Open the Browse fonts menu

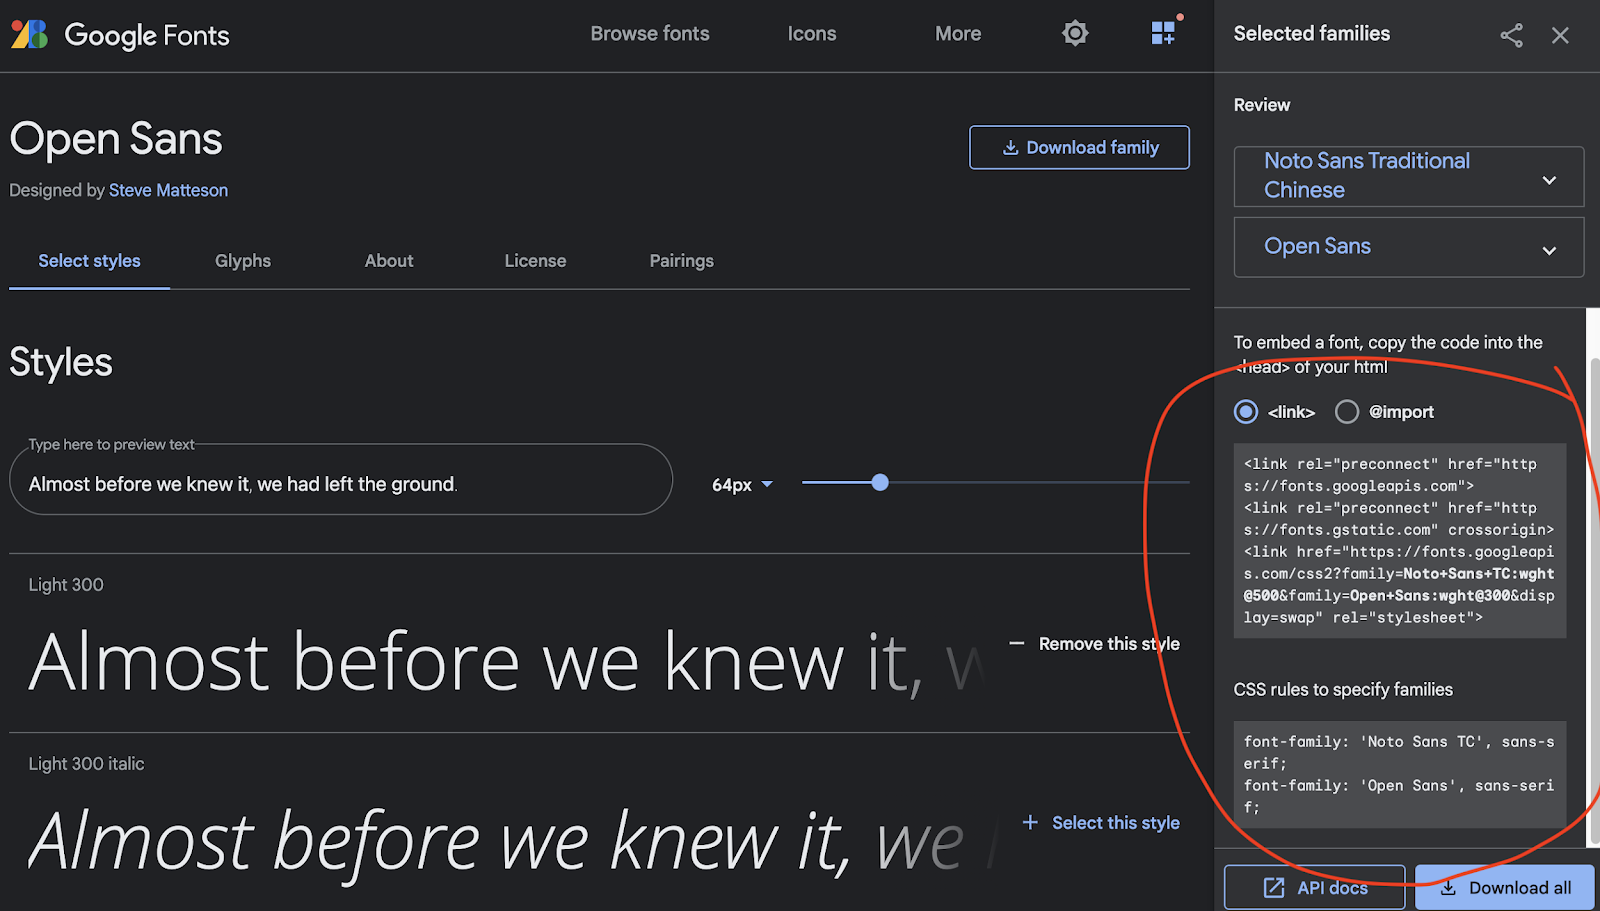coord(650,33)
